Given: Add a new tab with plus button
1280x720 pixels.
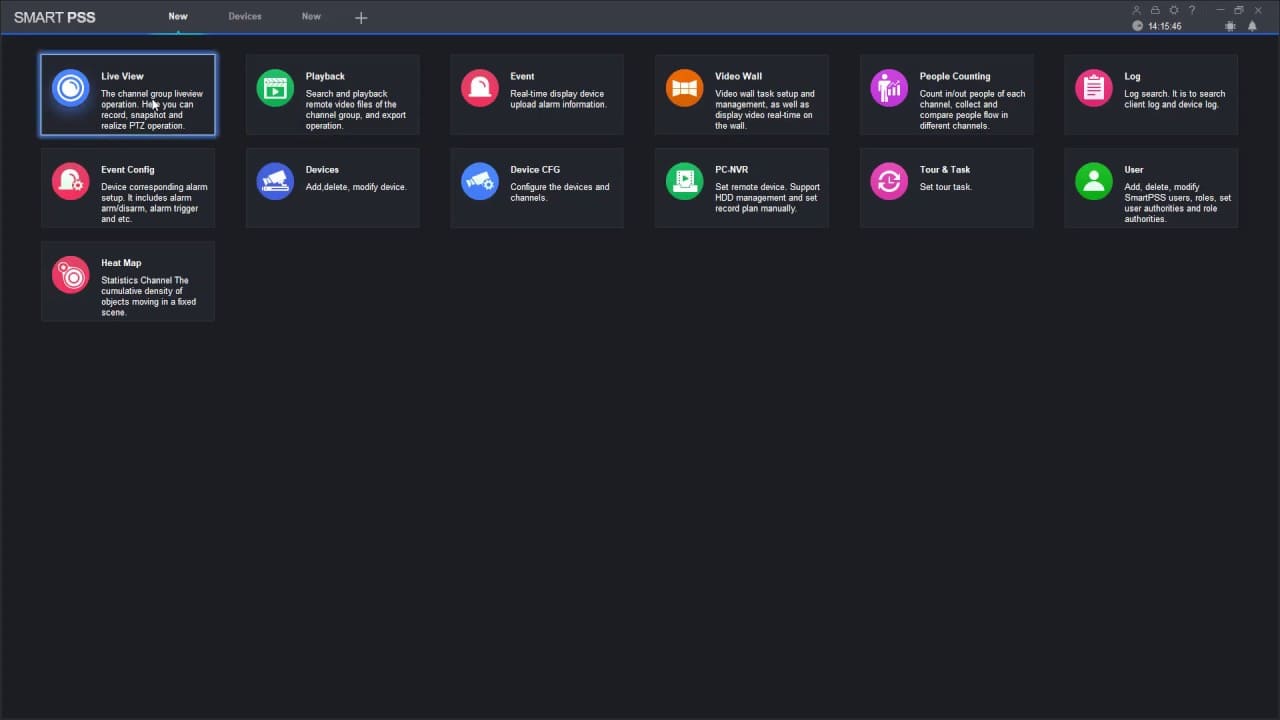Looking at the screenshot, I should point(361,17).
